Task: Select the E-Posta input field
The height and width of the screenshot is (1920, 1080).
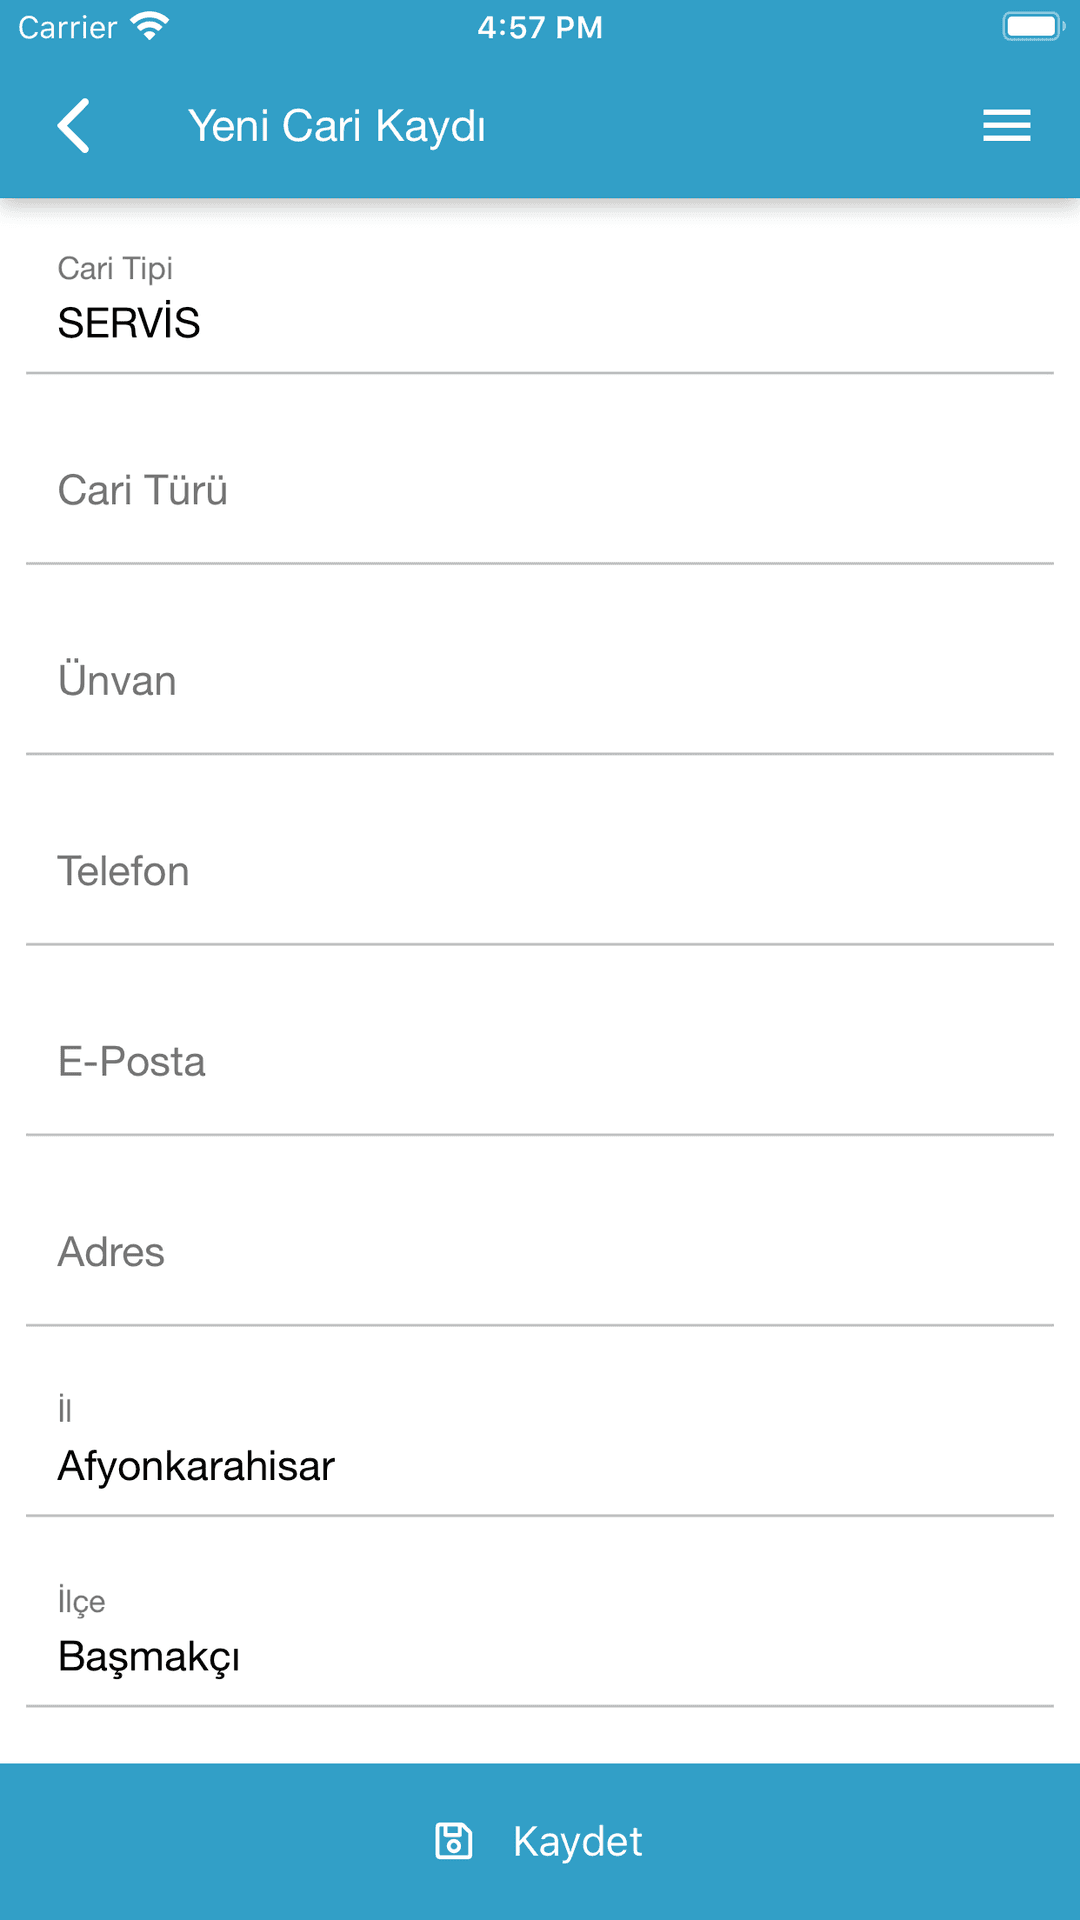Action: pyautogui.click(x=540, y=1062)
